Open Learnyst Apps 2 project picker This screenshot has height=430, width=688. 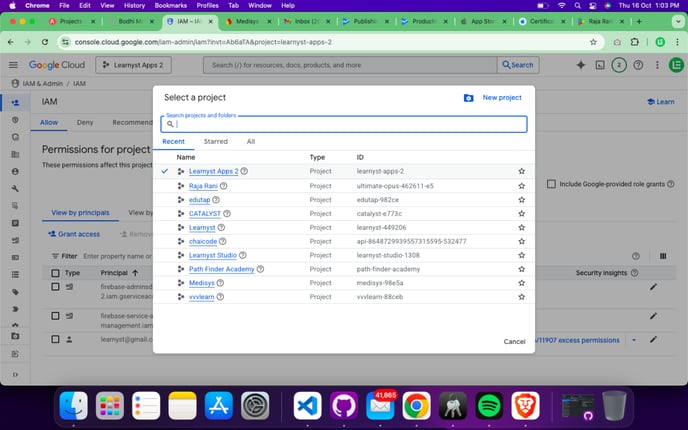pyautogui.click(x=134, y=65)
